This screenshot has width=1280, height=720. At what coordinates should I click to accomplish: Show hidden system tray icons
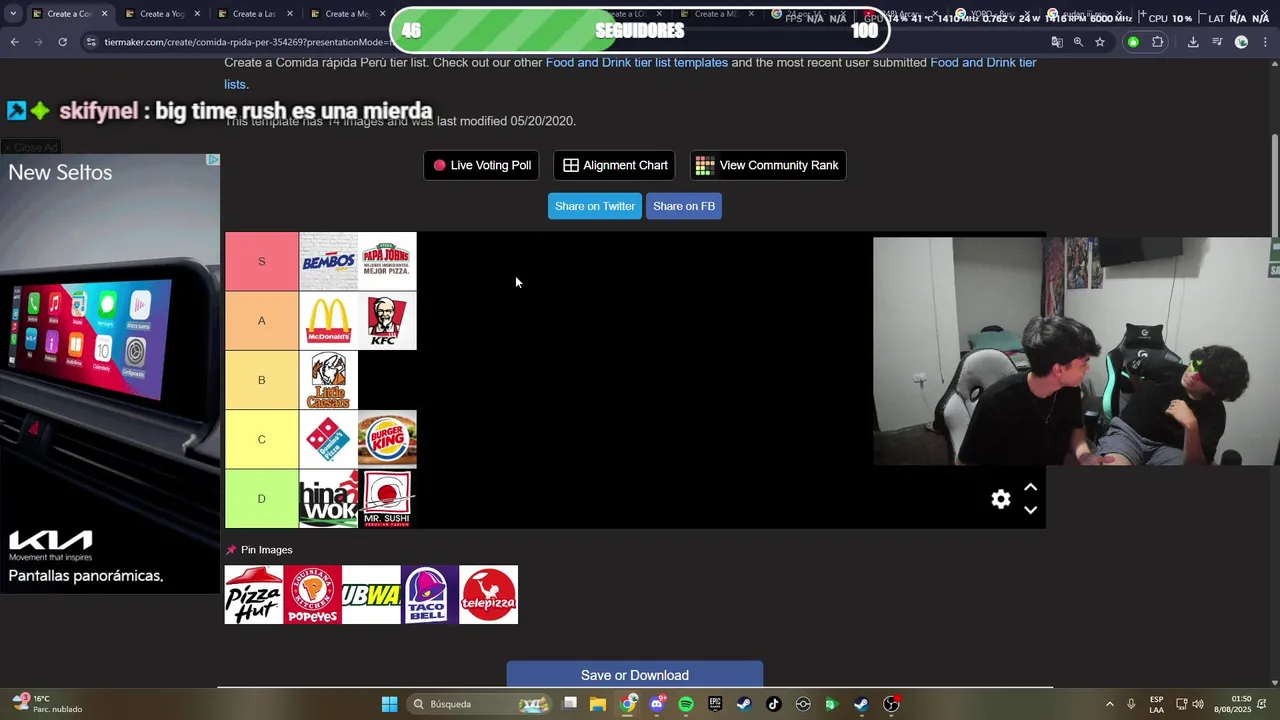pyautogui.click(x=1109, y=704)
